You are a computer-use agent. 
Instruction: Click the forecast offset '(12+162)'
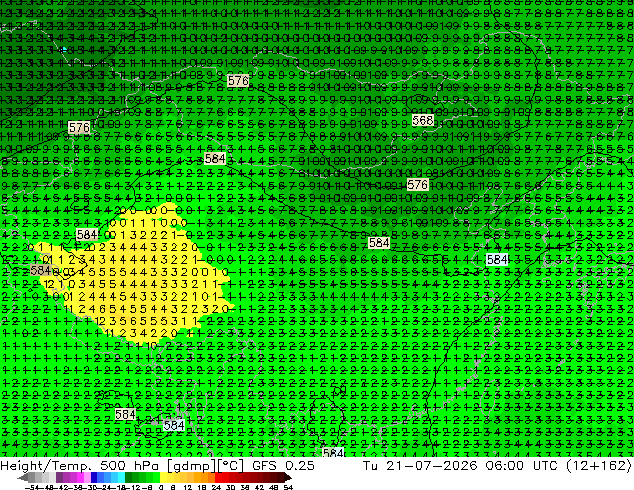[x=600, y=466]
